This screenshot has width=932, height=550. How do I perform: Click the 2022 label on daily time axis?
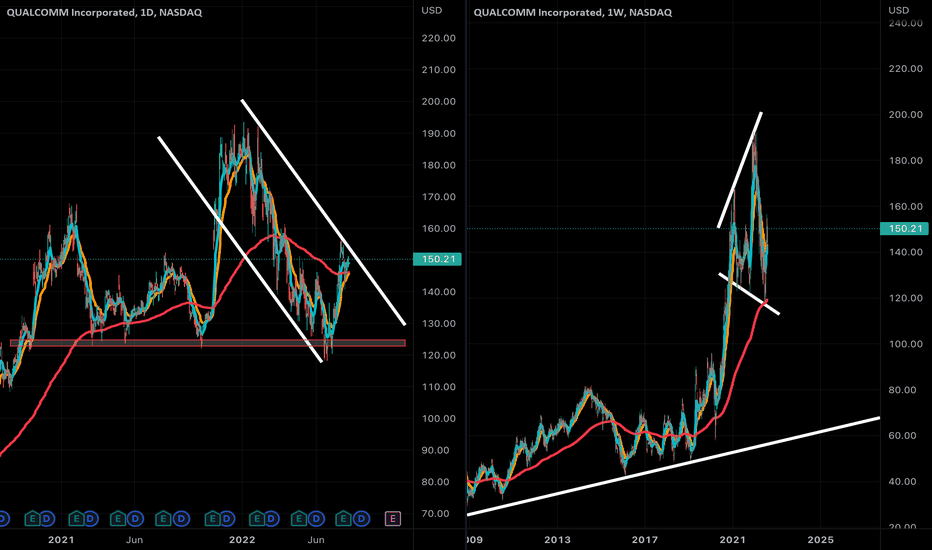[242, 540]
